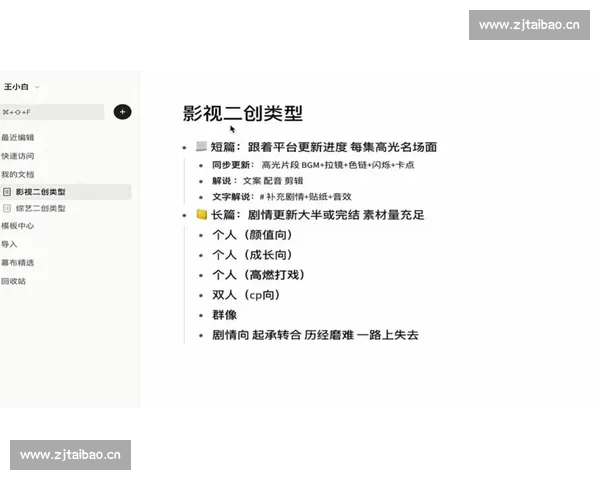Click the 双人（cp向）item
This screenshot has height=480, width=600.
(246, 295)
